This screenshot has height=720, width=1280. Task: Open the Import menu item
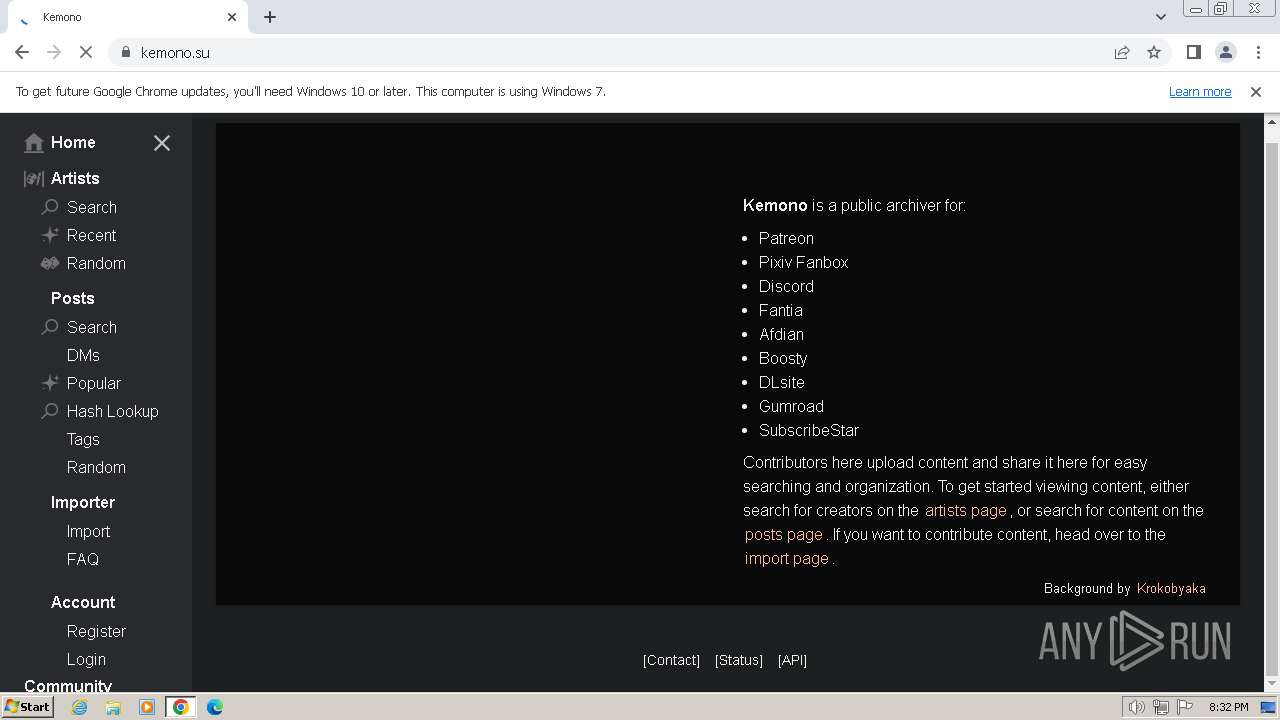click(x=88, y=531)
